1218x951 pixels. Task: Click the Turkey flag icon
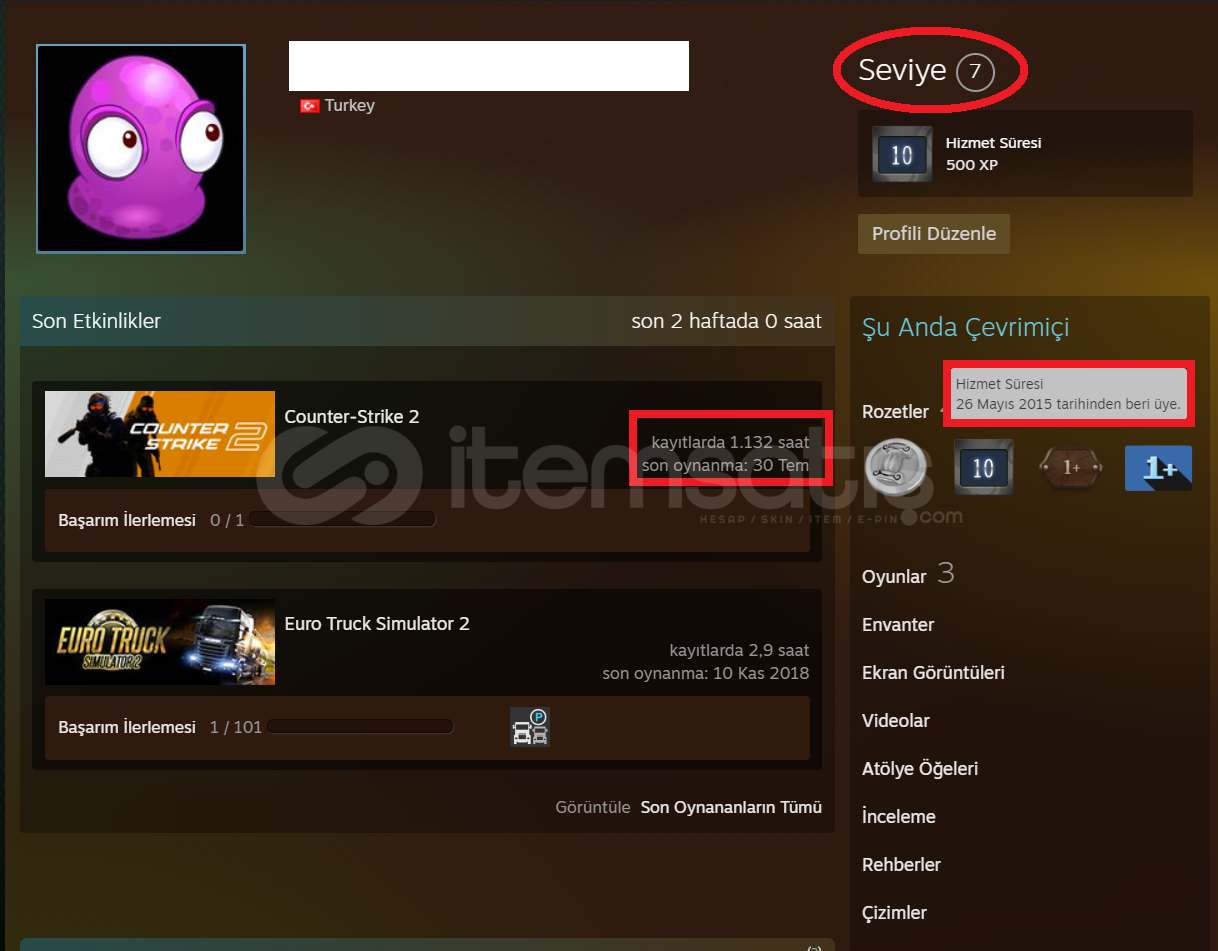309,106
